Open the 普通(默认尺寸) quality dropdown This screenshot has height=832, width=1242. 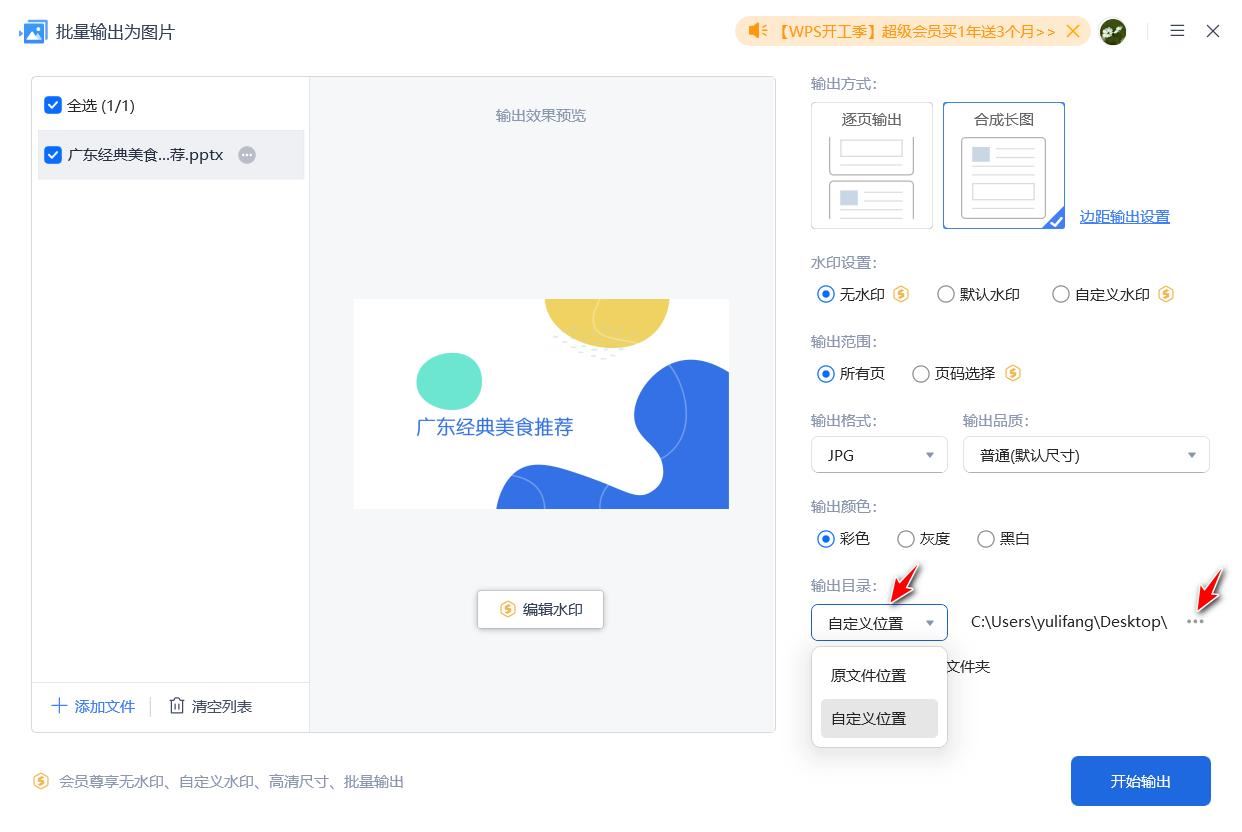click(x=1086, y=455)
